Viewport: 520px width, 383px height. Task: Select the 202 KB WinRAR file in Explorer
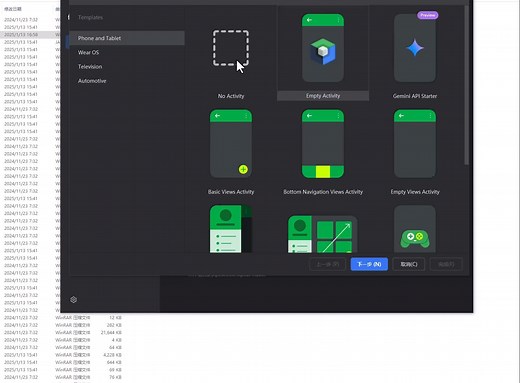[x=63, y=325]
